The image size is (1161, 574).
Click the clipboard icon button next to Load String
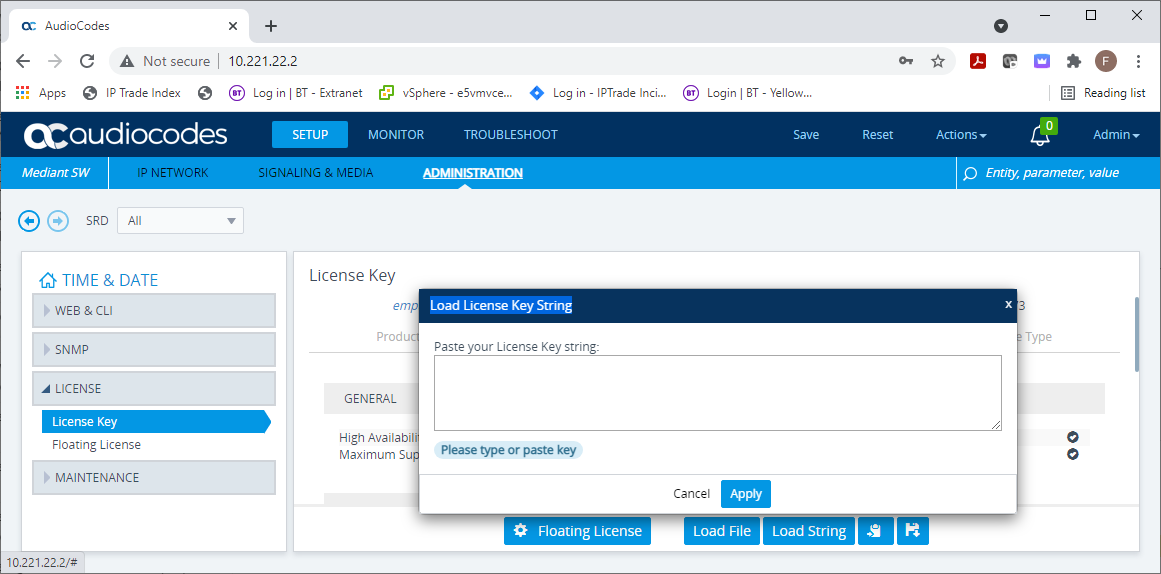875,530
